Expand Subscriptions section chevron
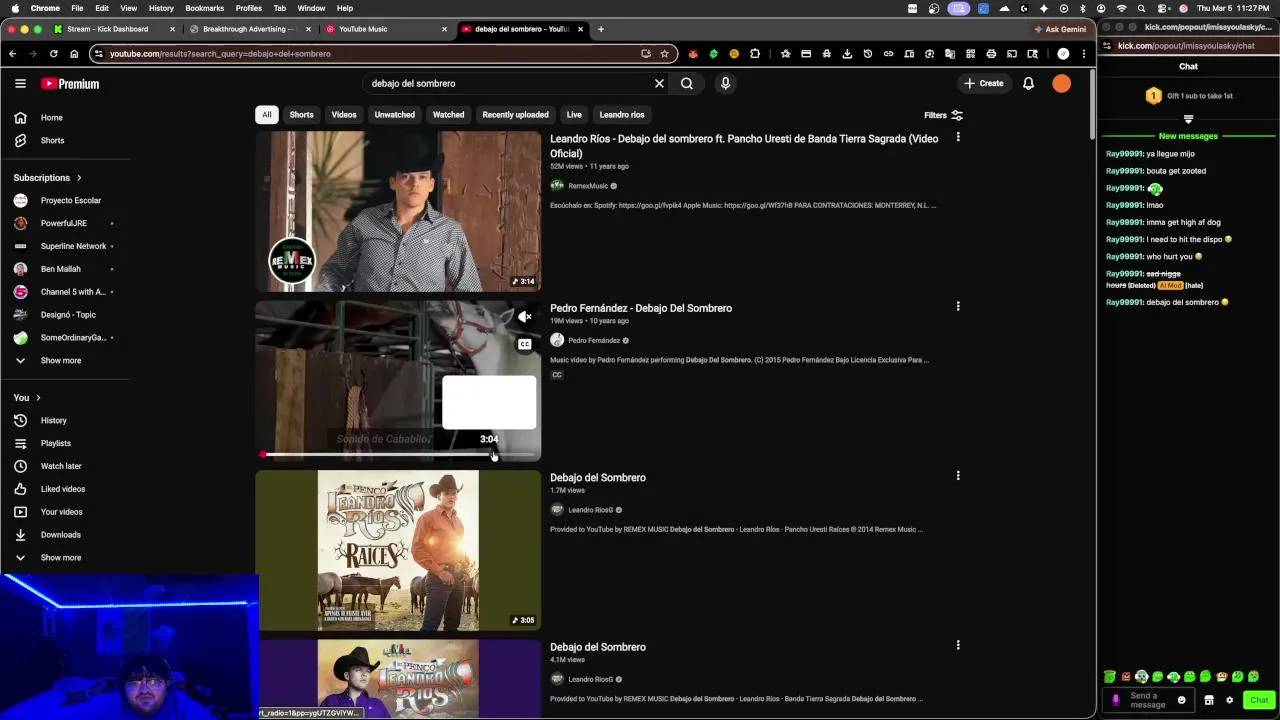 point(79,178)
